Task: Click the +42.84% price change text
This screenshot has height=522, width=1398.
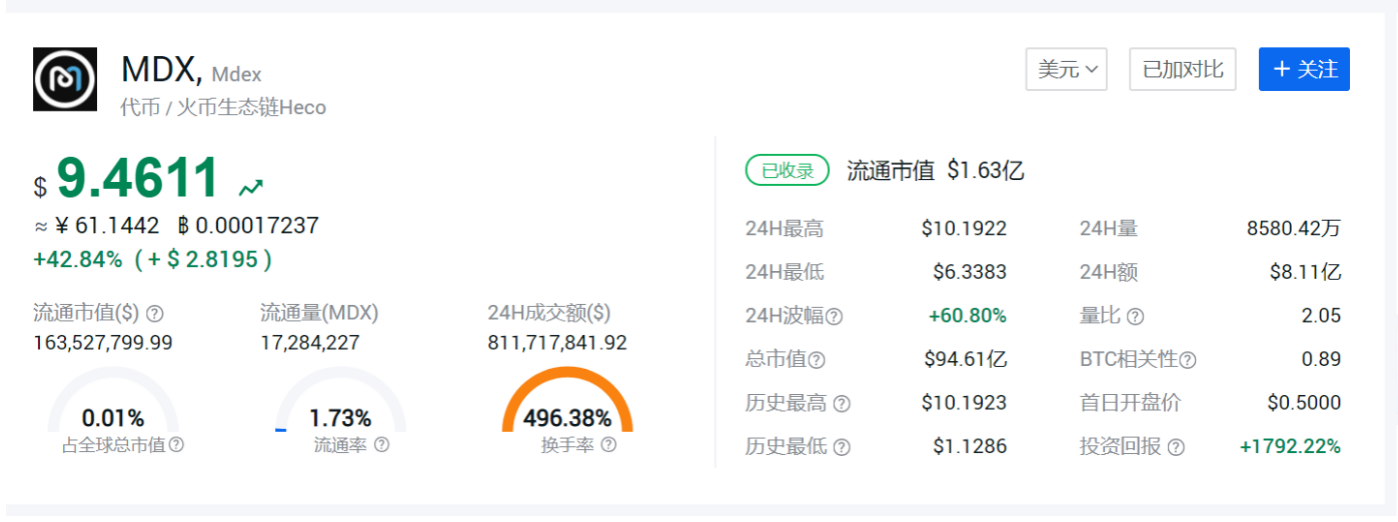Action: pos(78,260)
